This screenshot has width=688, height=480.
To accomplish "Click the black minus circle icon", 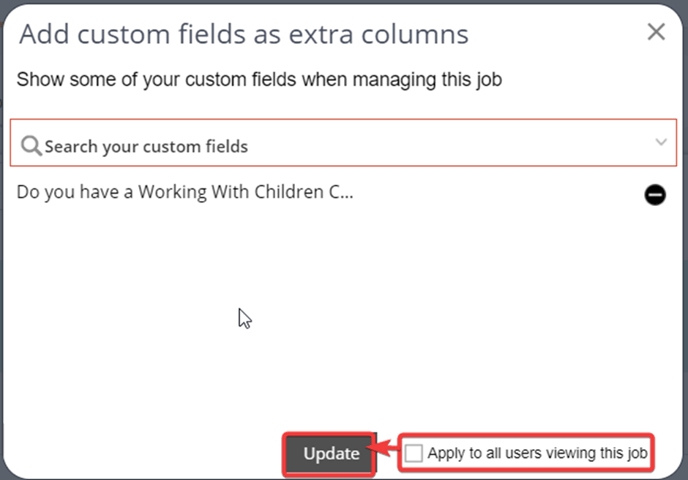I will coord(655,194).
